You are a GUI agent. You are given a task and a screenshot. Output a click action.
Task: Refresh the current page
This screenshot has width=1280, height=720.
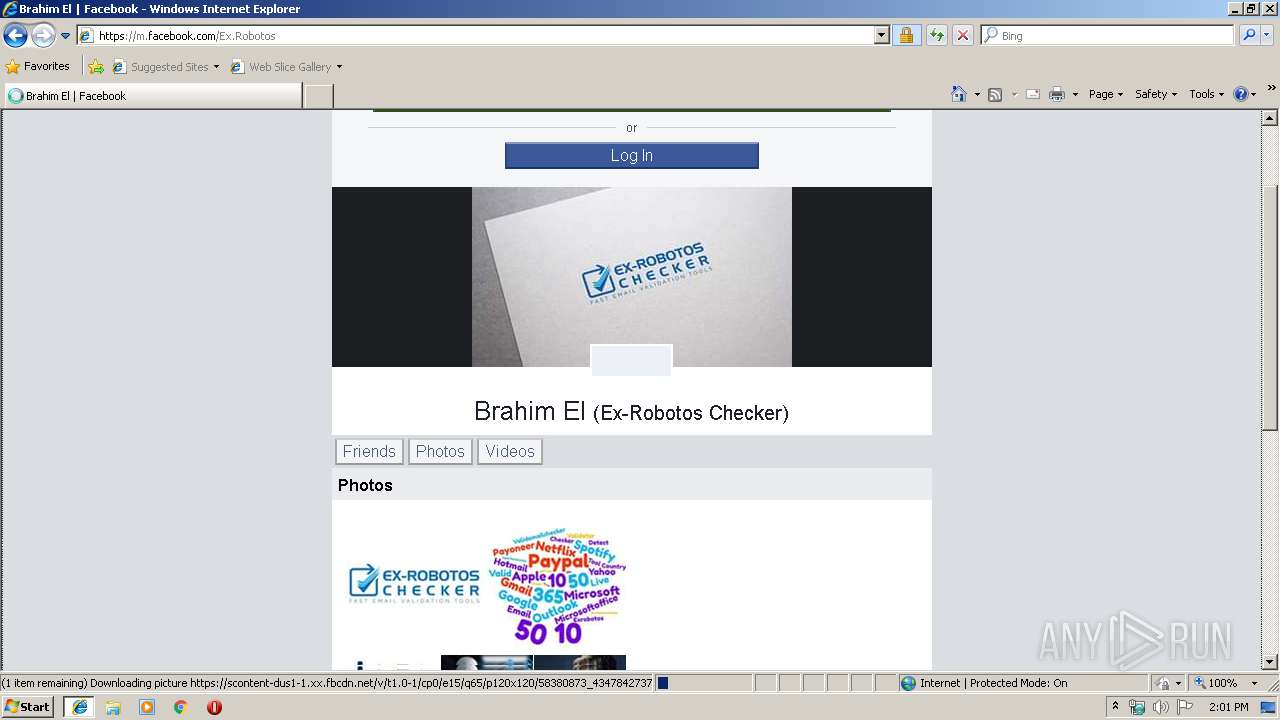937,35
